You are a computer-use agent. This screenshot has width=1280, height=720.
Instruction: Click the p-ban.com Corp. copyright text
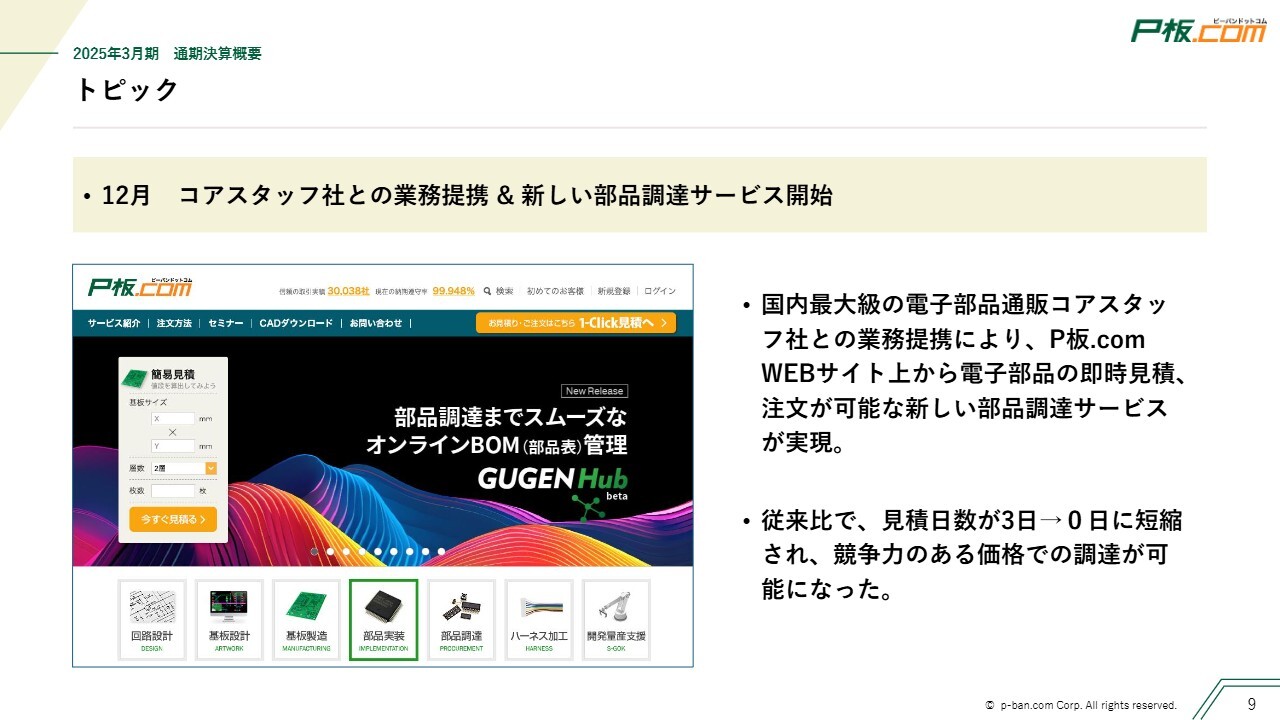[x=1081, y=705]
